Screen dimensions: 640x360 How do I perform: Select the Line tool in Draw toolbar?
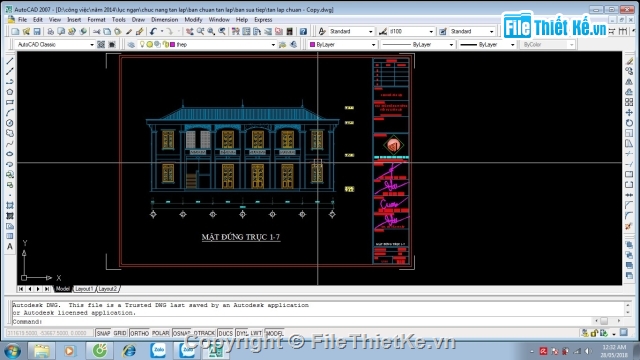(x=10, y=61)
